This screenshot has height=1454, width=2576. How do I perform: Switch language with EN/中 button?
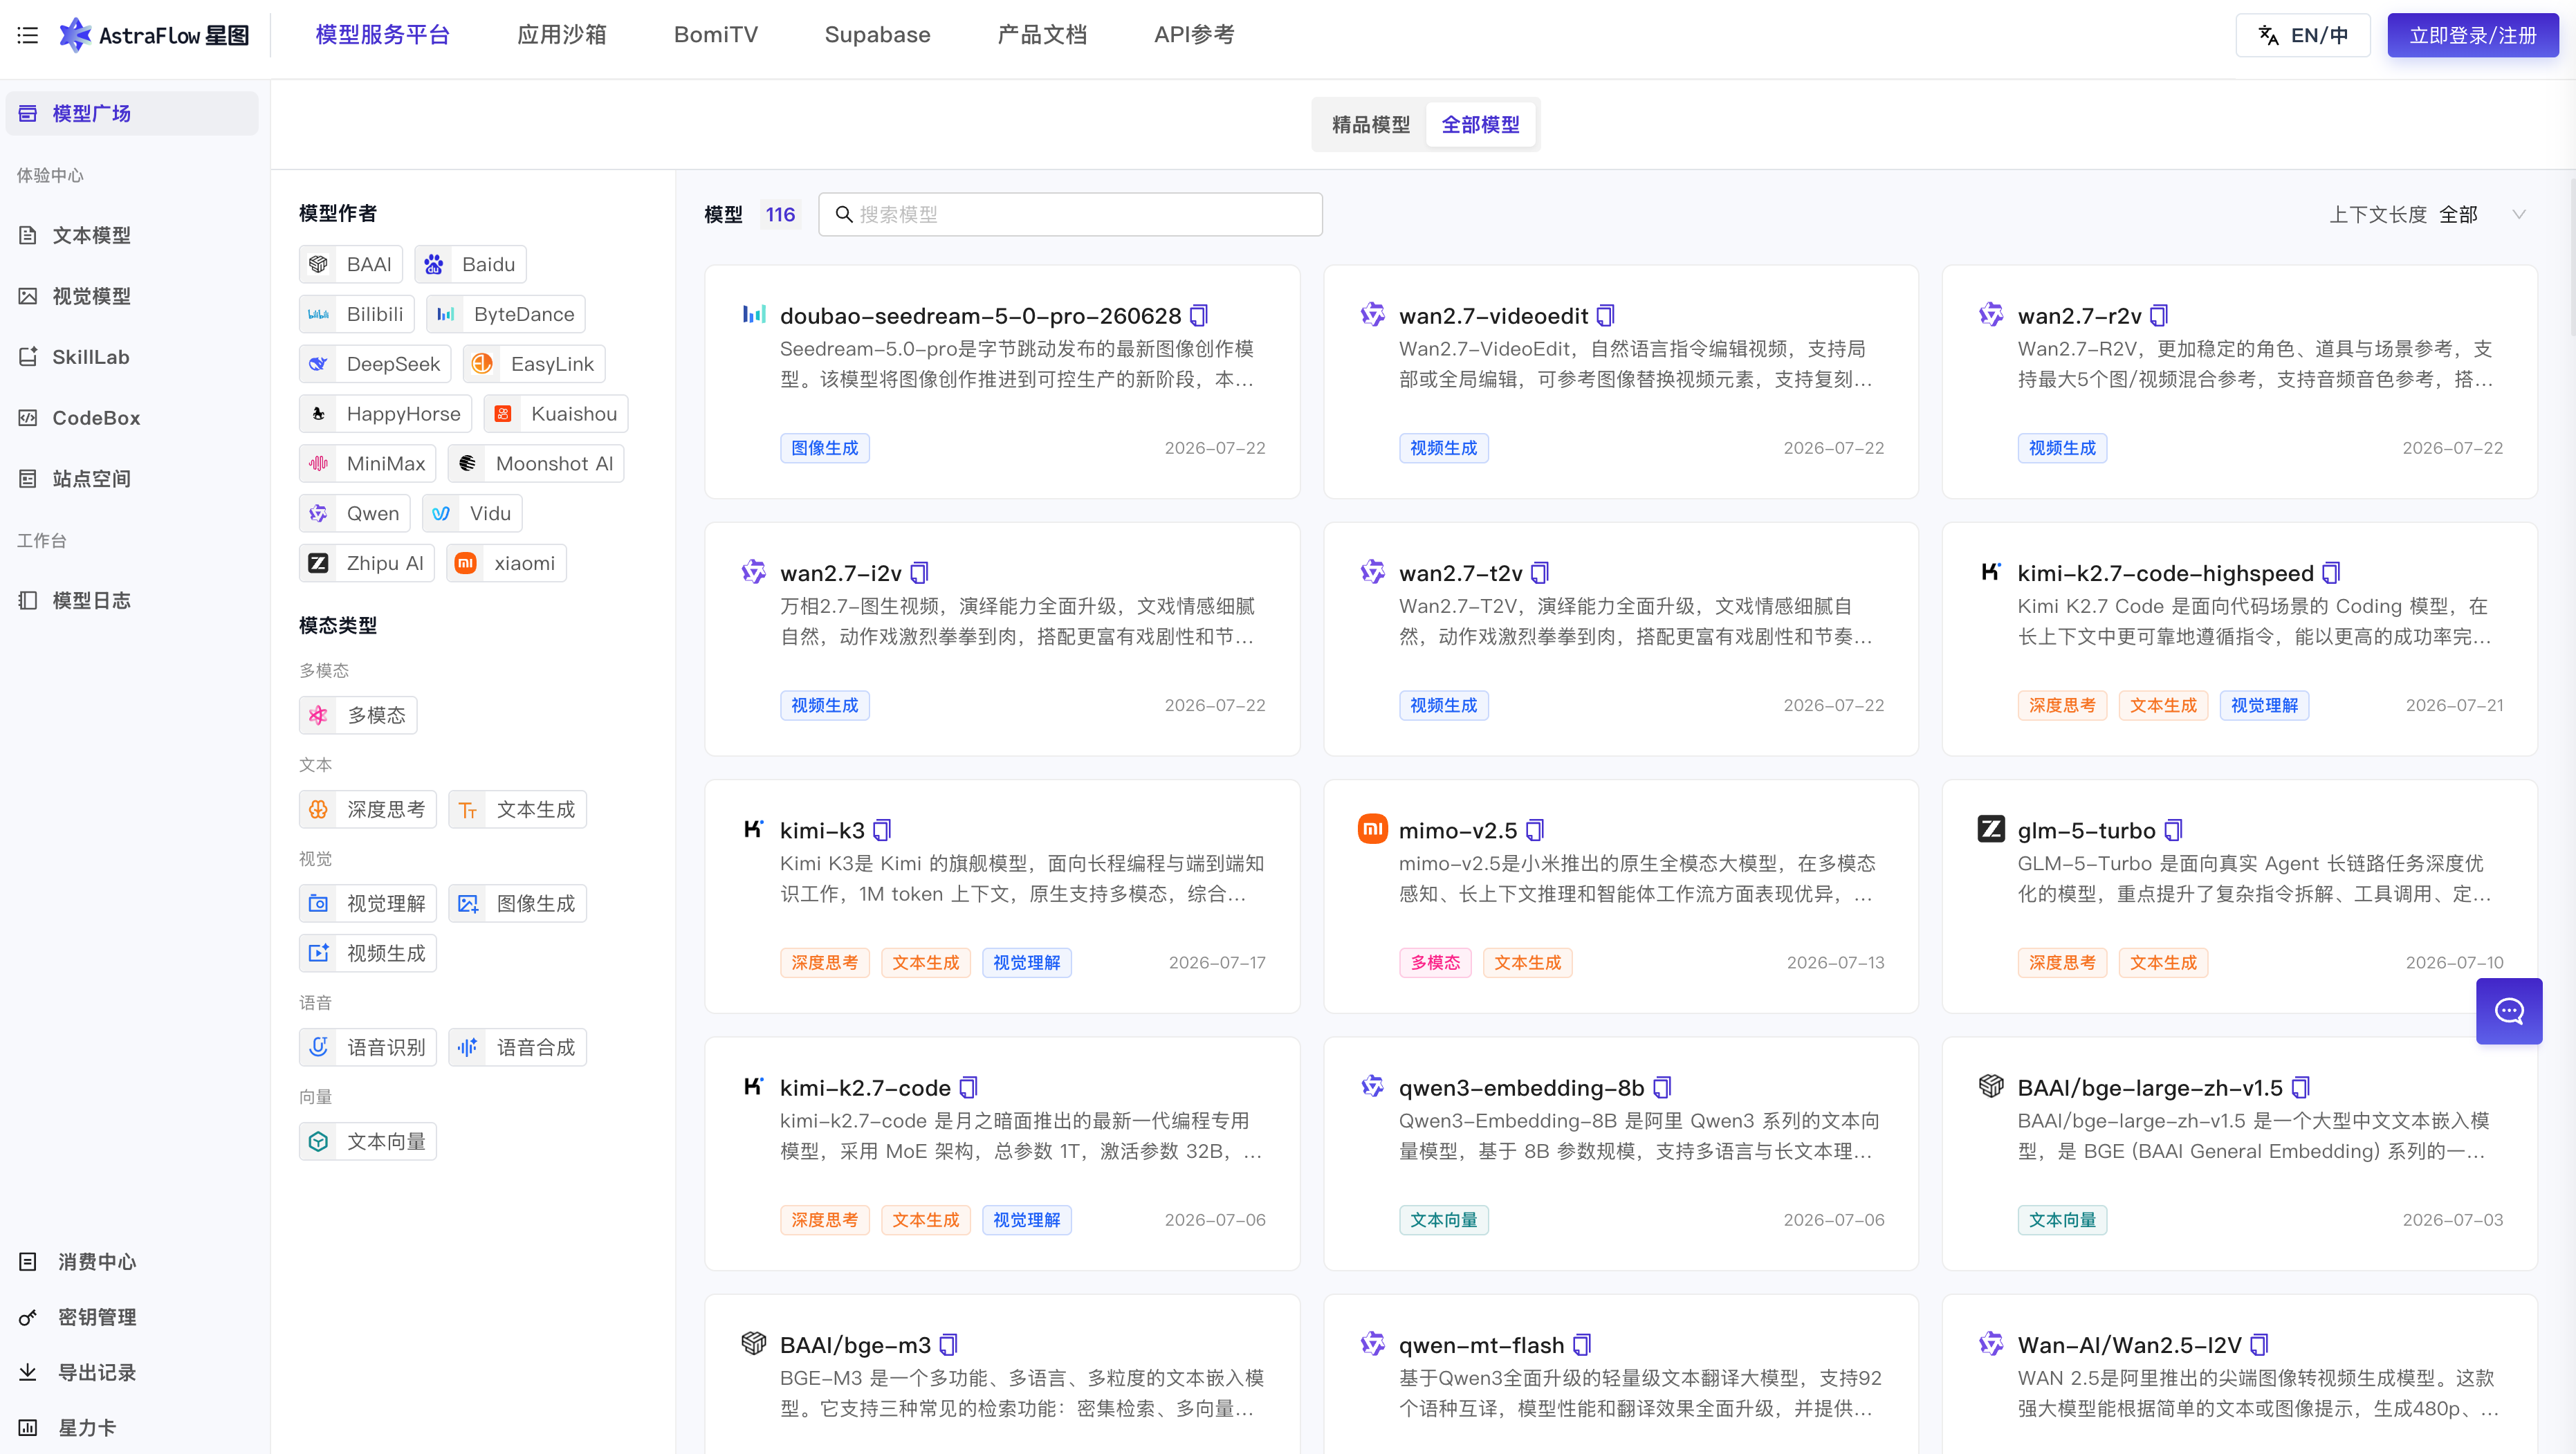pos(2303,35)
